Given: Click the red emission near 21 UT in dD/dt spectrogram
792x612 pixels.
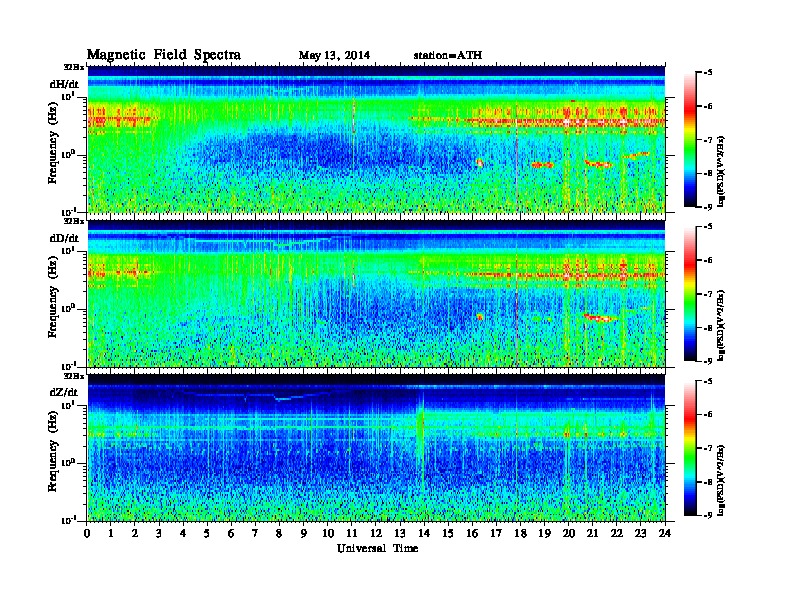Looking at the screenshot, I should click(x=600, y=318).
